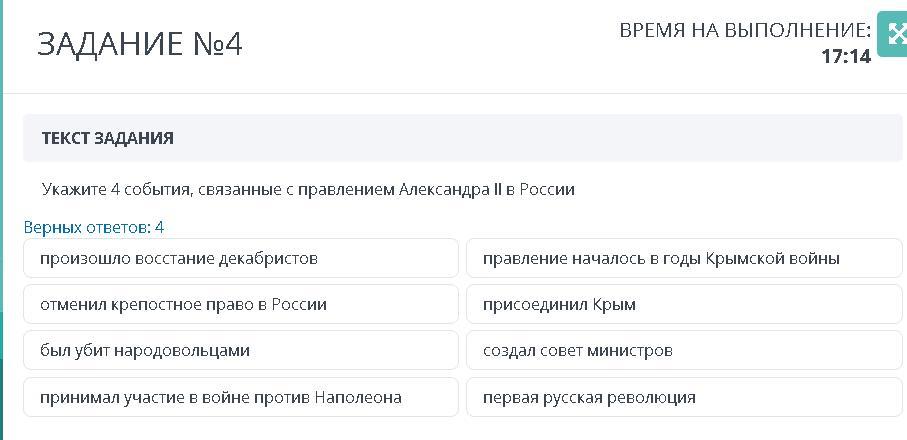907x440 pixels.
Task: Pick the answer 'присоединил Крым'
Action: click(684, 304)
